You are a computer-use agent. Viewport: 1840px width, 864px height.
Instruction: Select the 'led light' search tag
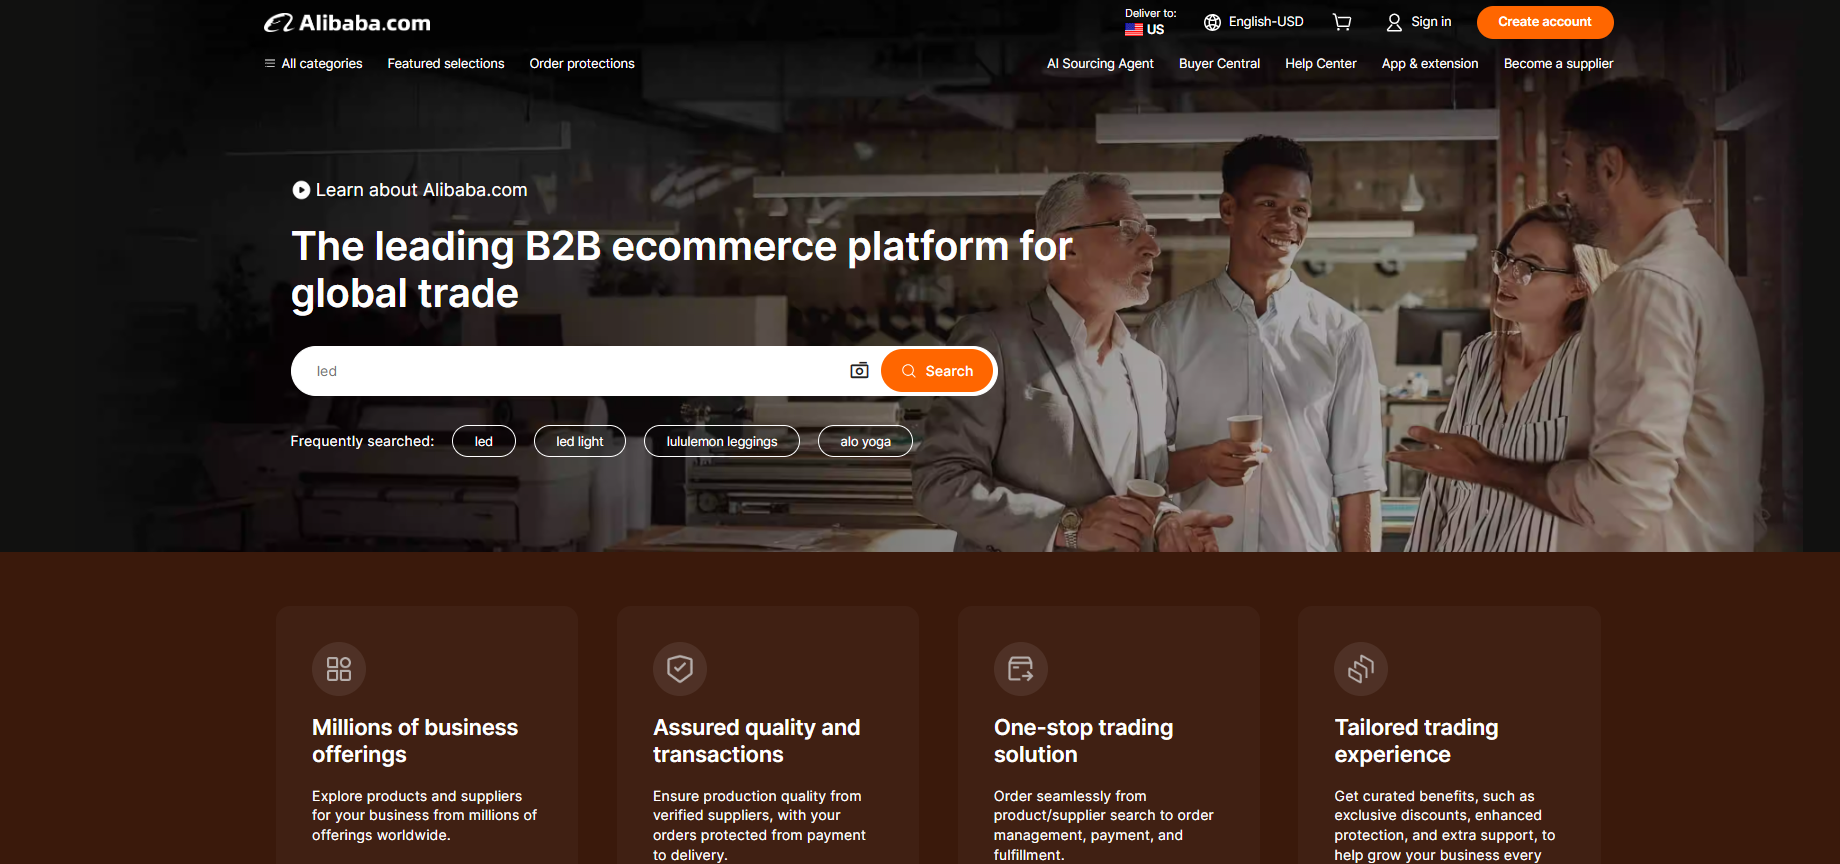click(x=580, y=441)
